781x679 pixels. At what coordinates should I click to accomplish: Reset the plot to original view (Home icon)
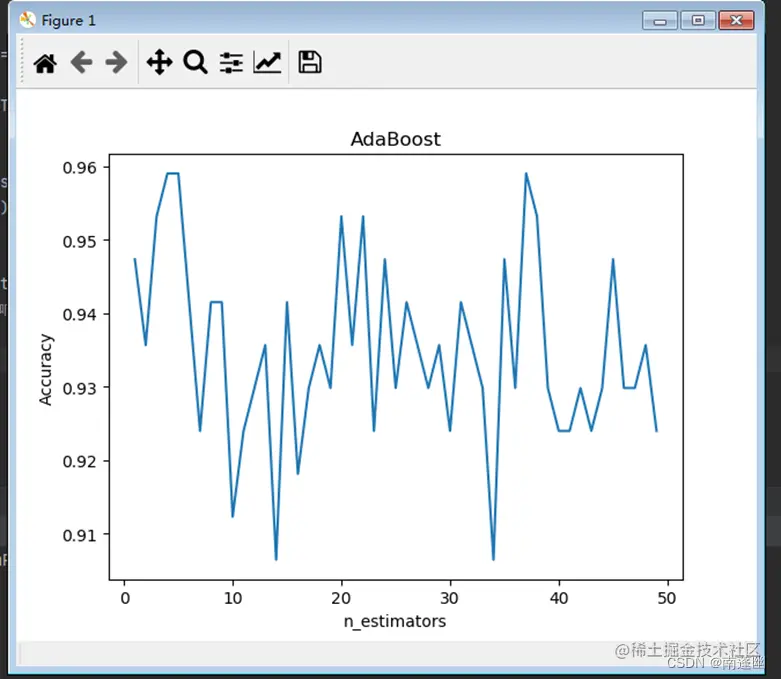pyautogui.click(x=45, y=63)
